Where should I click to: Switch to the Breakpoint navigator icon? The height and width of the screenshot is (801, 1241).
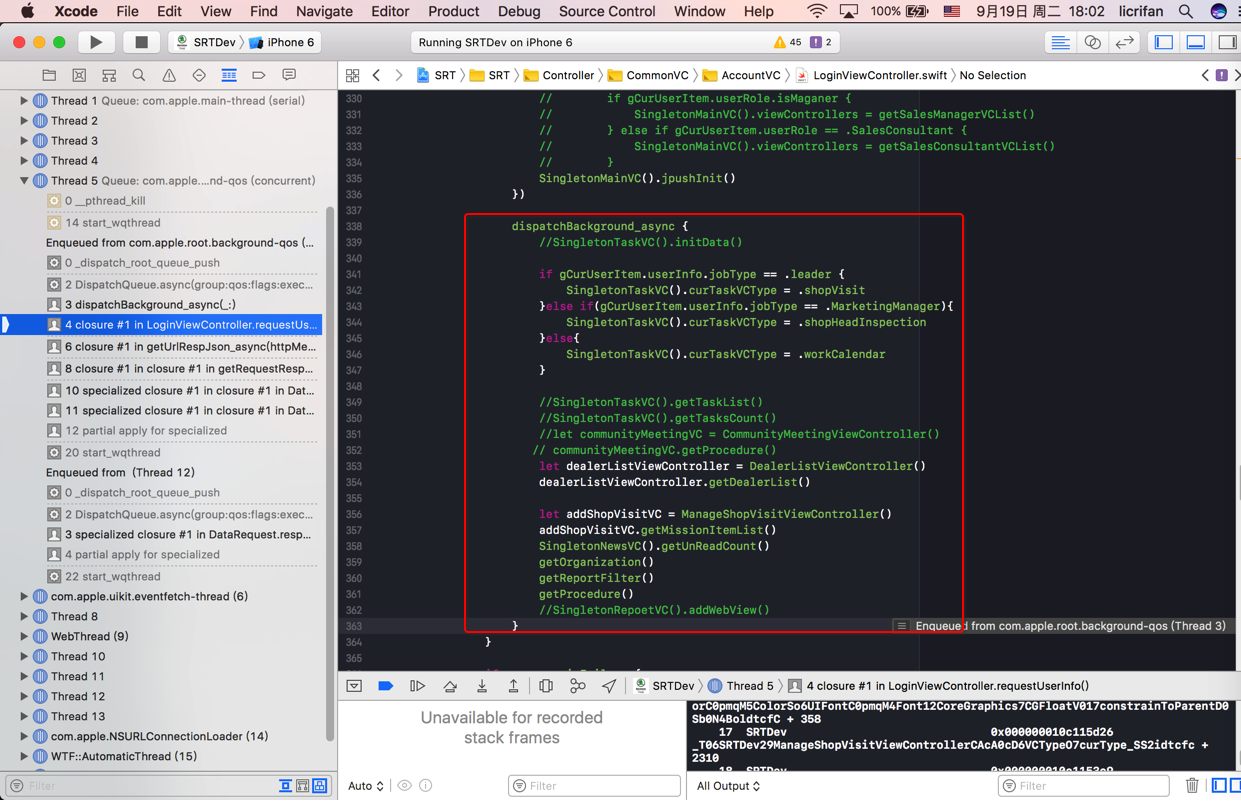pos(259,76)
